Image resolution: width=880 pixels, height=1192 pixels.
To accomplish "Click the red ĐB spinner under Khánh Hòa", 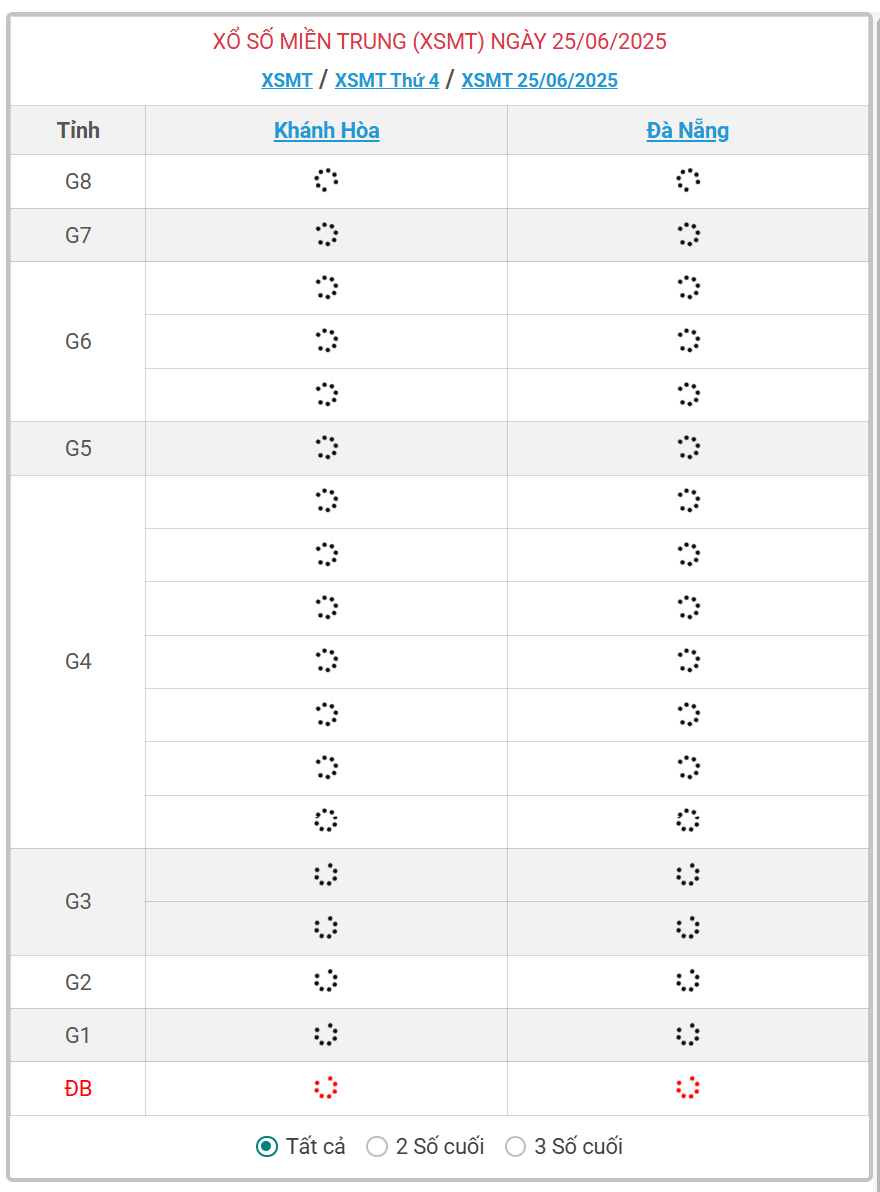I will click(x=326, y=1088).
